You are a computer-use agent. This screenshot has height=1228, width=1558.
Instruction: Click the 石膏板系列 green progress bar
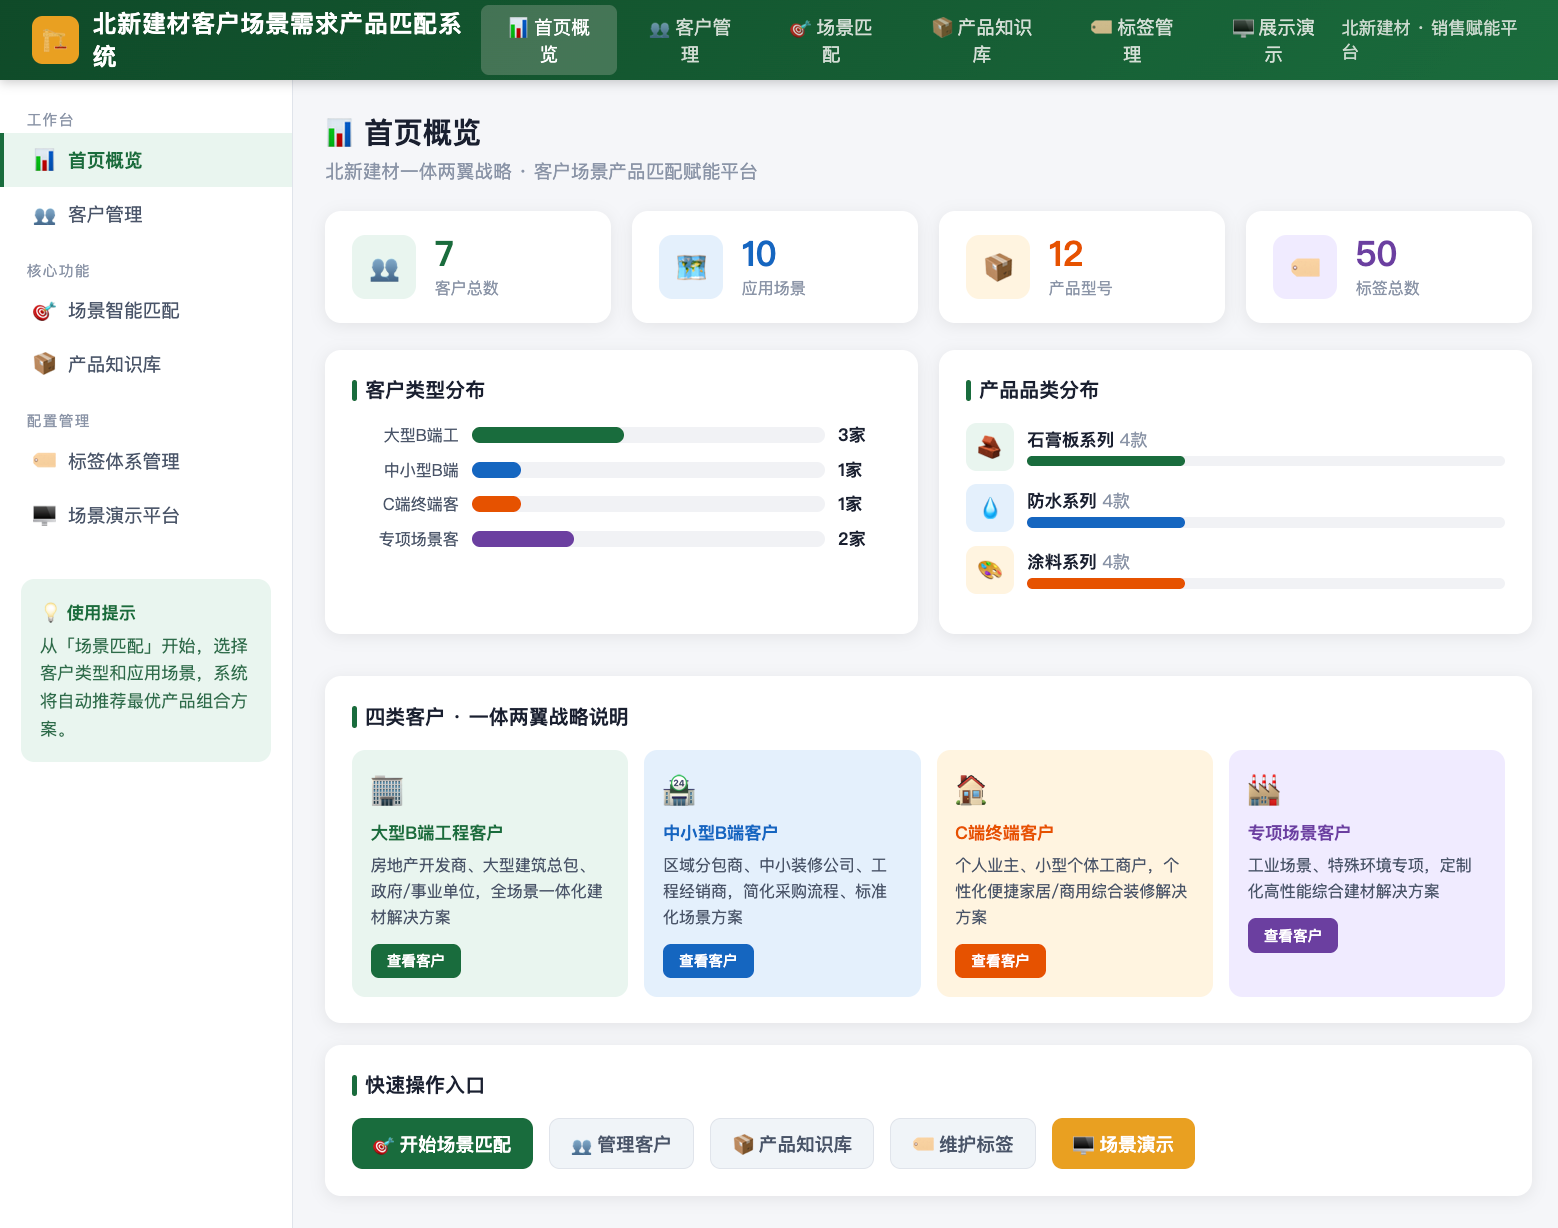[1106, 461]
